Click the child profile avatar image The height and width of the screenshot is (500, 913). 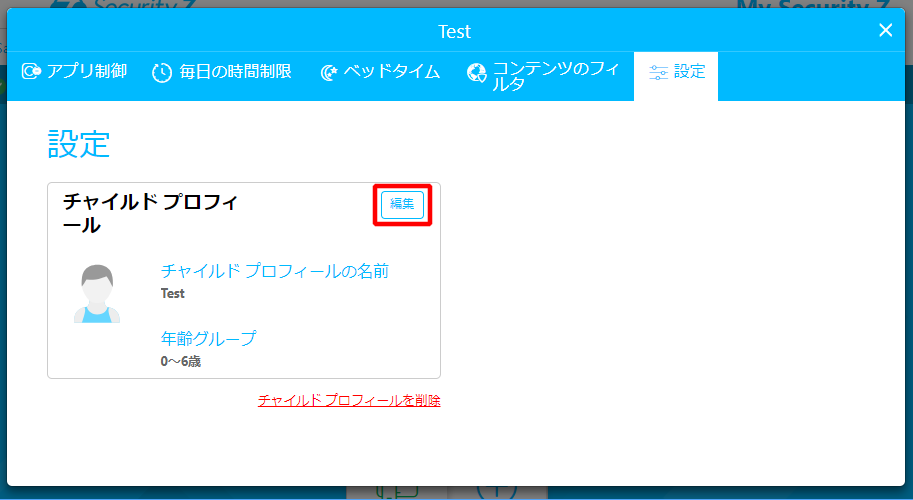[97, 294]
